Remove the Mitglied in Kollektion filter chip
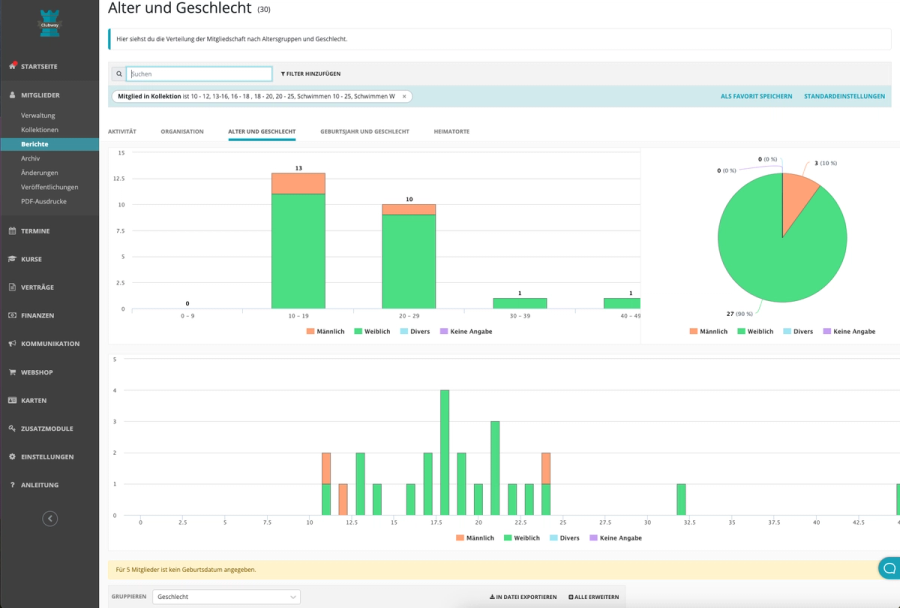The image size is (900, 608). point(404,96)
